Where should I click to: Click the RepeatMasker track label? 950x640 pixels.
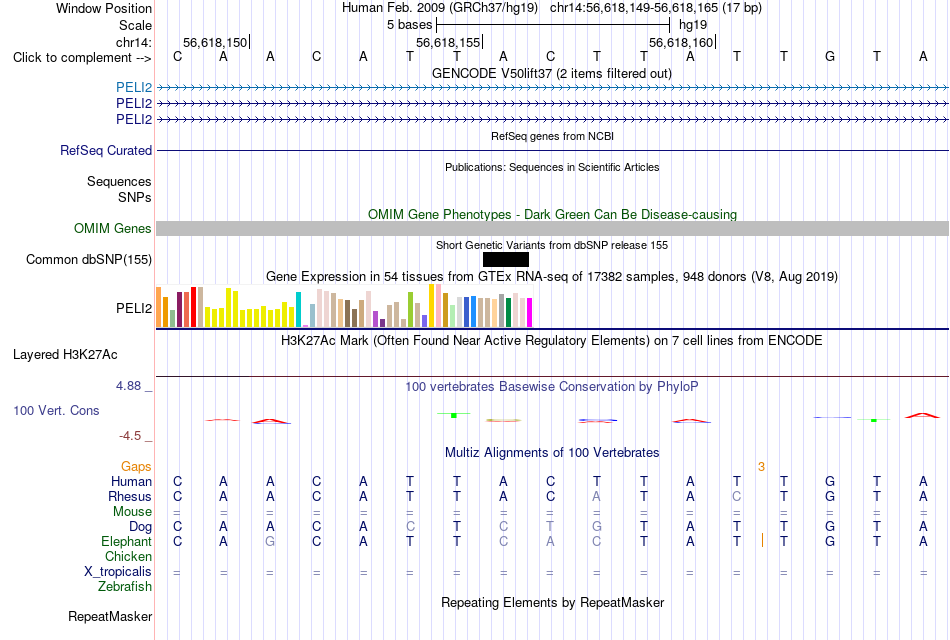pos(110,616)
